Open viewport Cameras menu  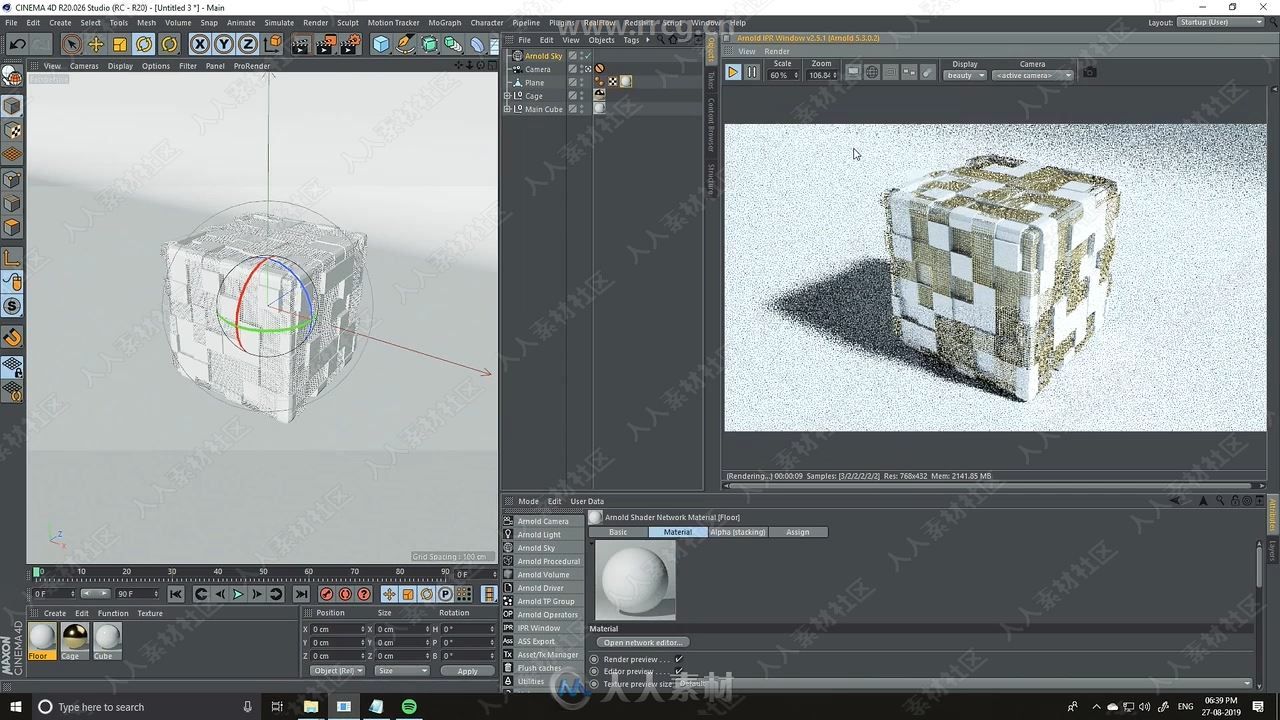point(84,66)
